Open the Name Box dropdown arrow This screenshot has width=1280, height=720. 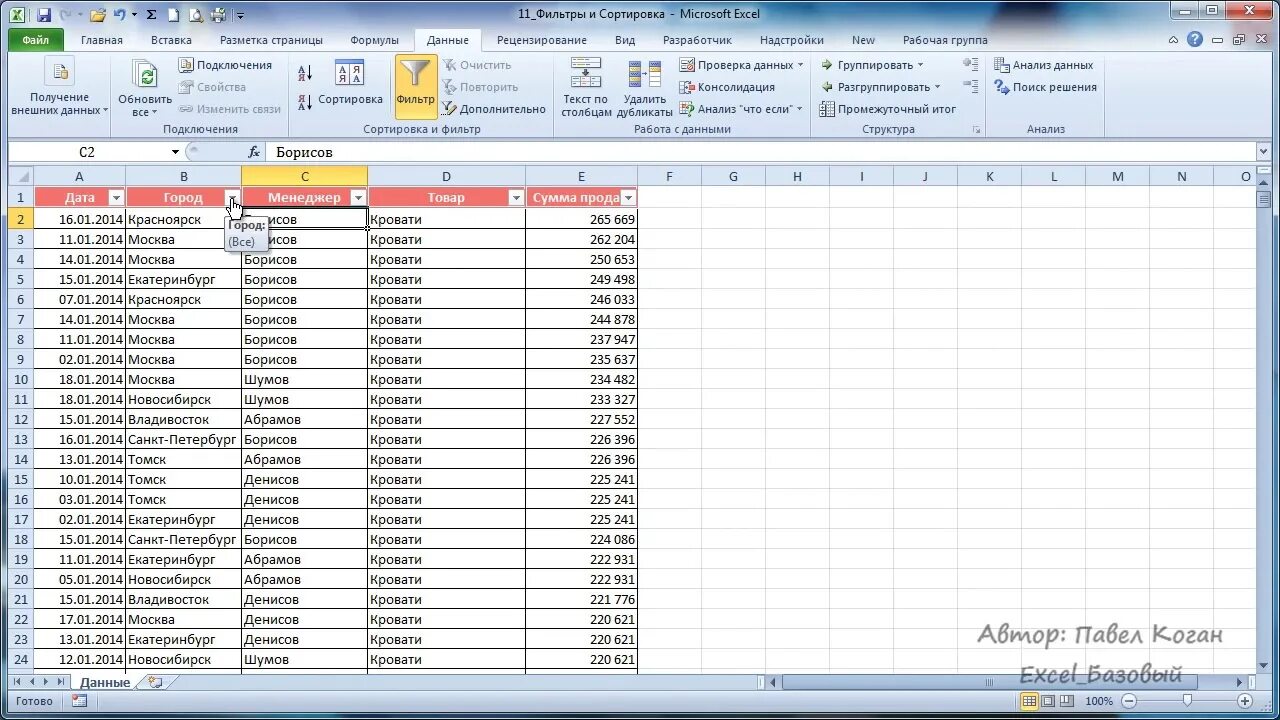(x=175, y=152)
